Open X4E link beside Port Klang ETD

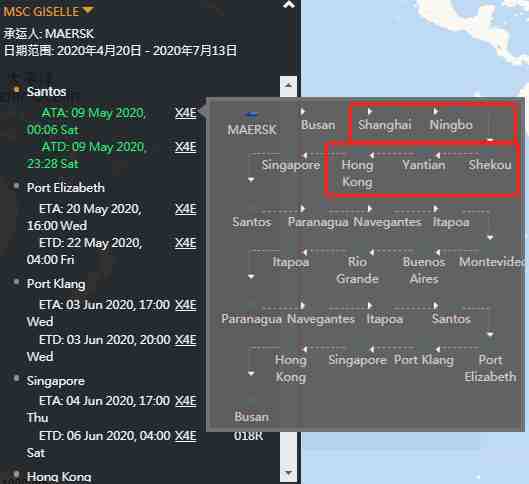186,340
